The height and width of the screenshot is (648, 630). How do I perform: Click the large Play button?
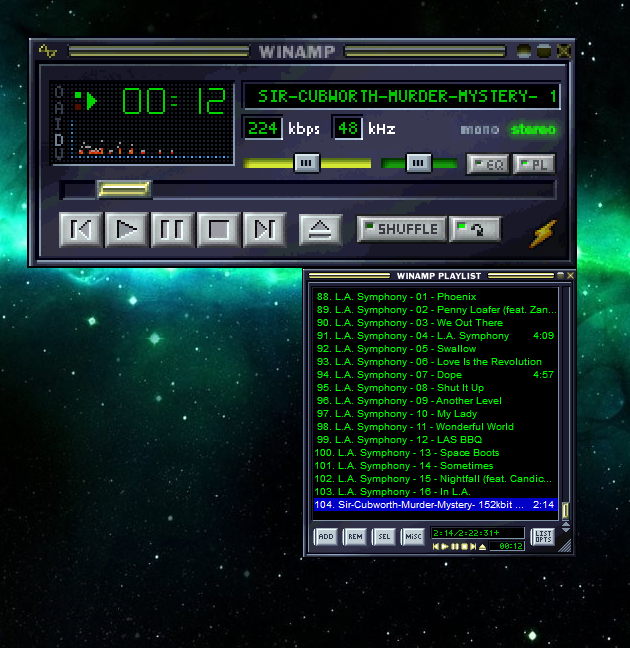pos(126,229)
